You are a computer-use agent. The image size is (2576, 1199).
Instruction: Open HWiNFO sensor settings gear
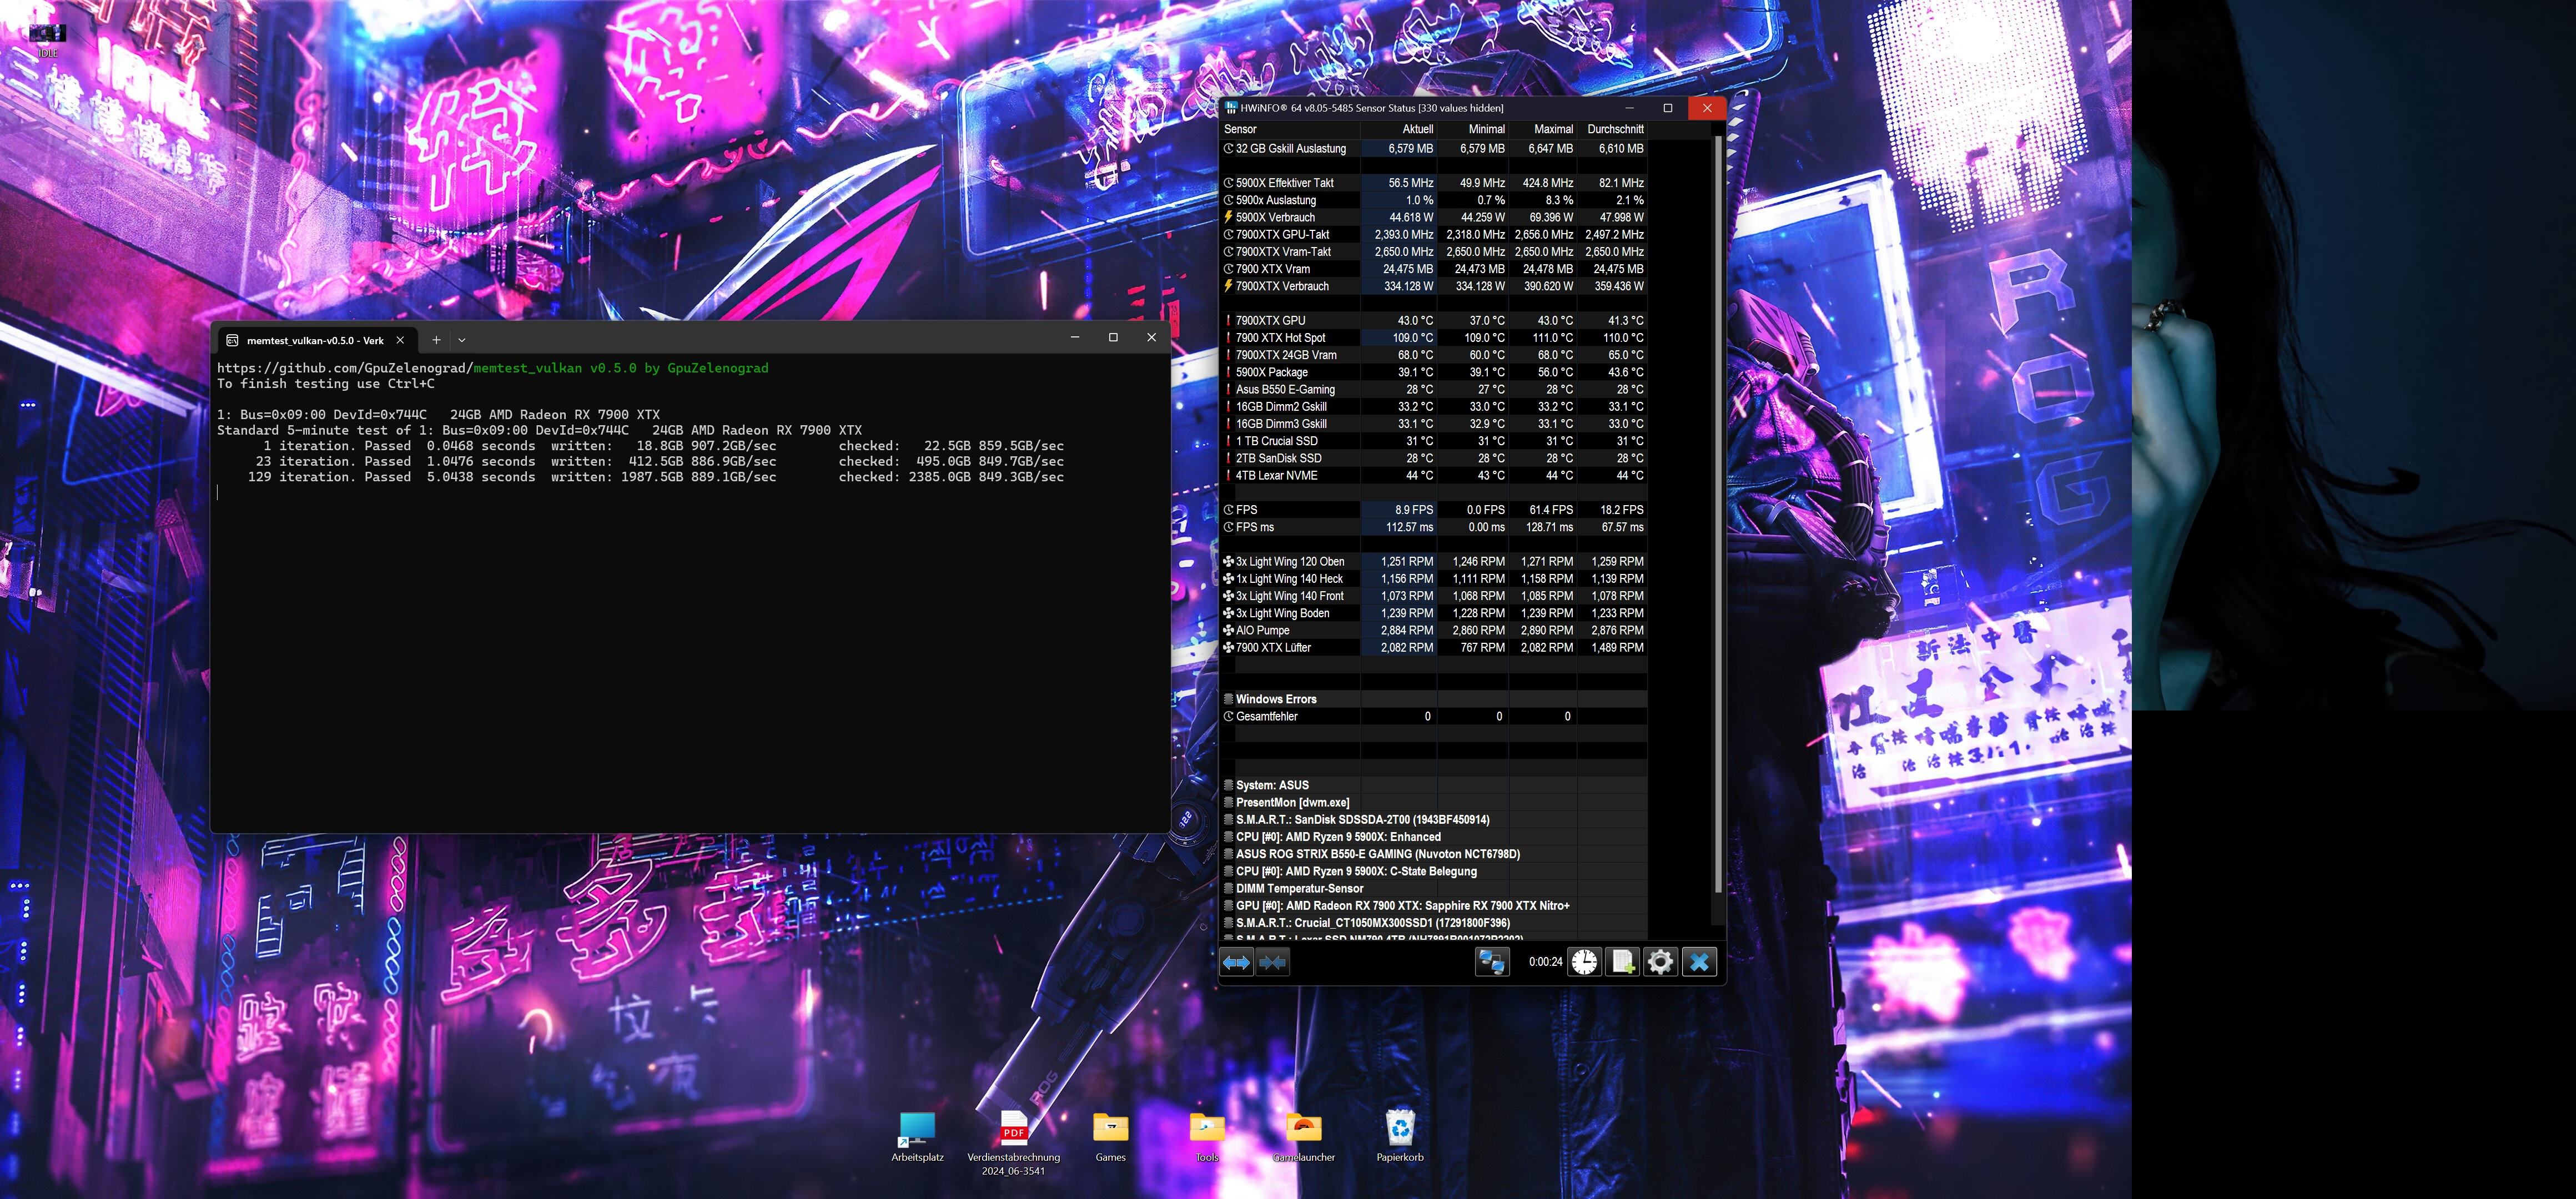(x=1660, y=962)
